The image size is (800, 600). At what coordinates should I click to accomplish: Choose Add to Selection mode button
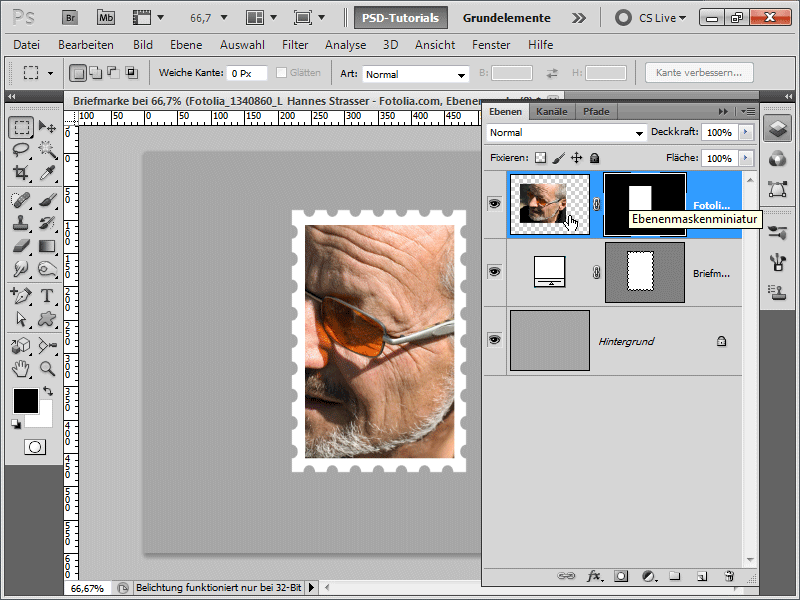(x=95, y=73)
